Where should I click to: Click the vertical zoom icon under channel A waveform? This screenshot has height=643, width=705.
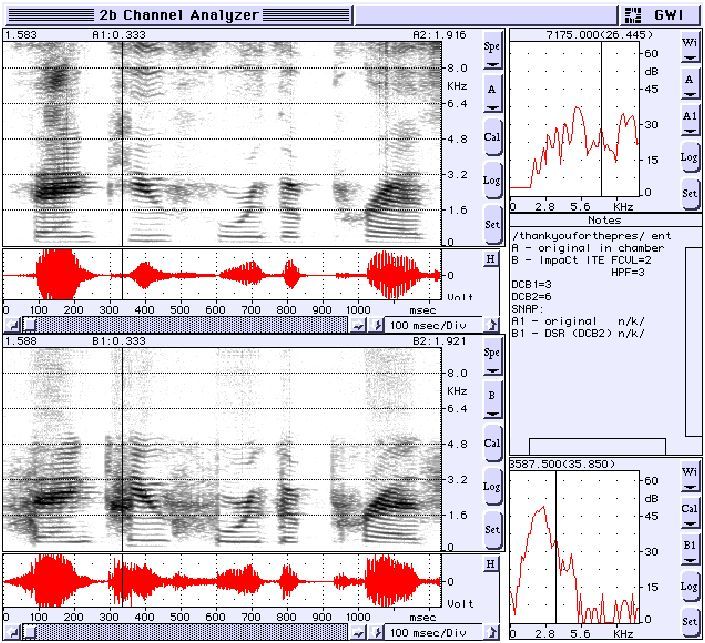376,326
